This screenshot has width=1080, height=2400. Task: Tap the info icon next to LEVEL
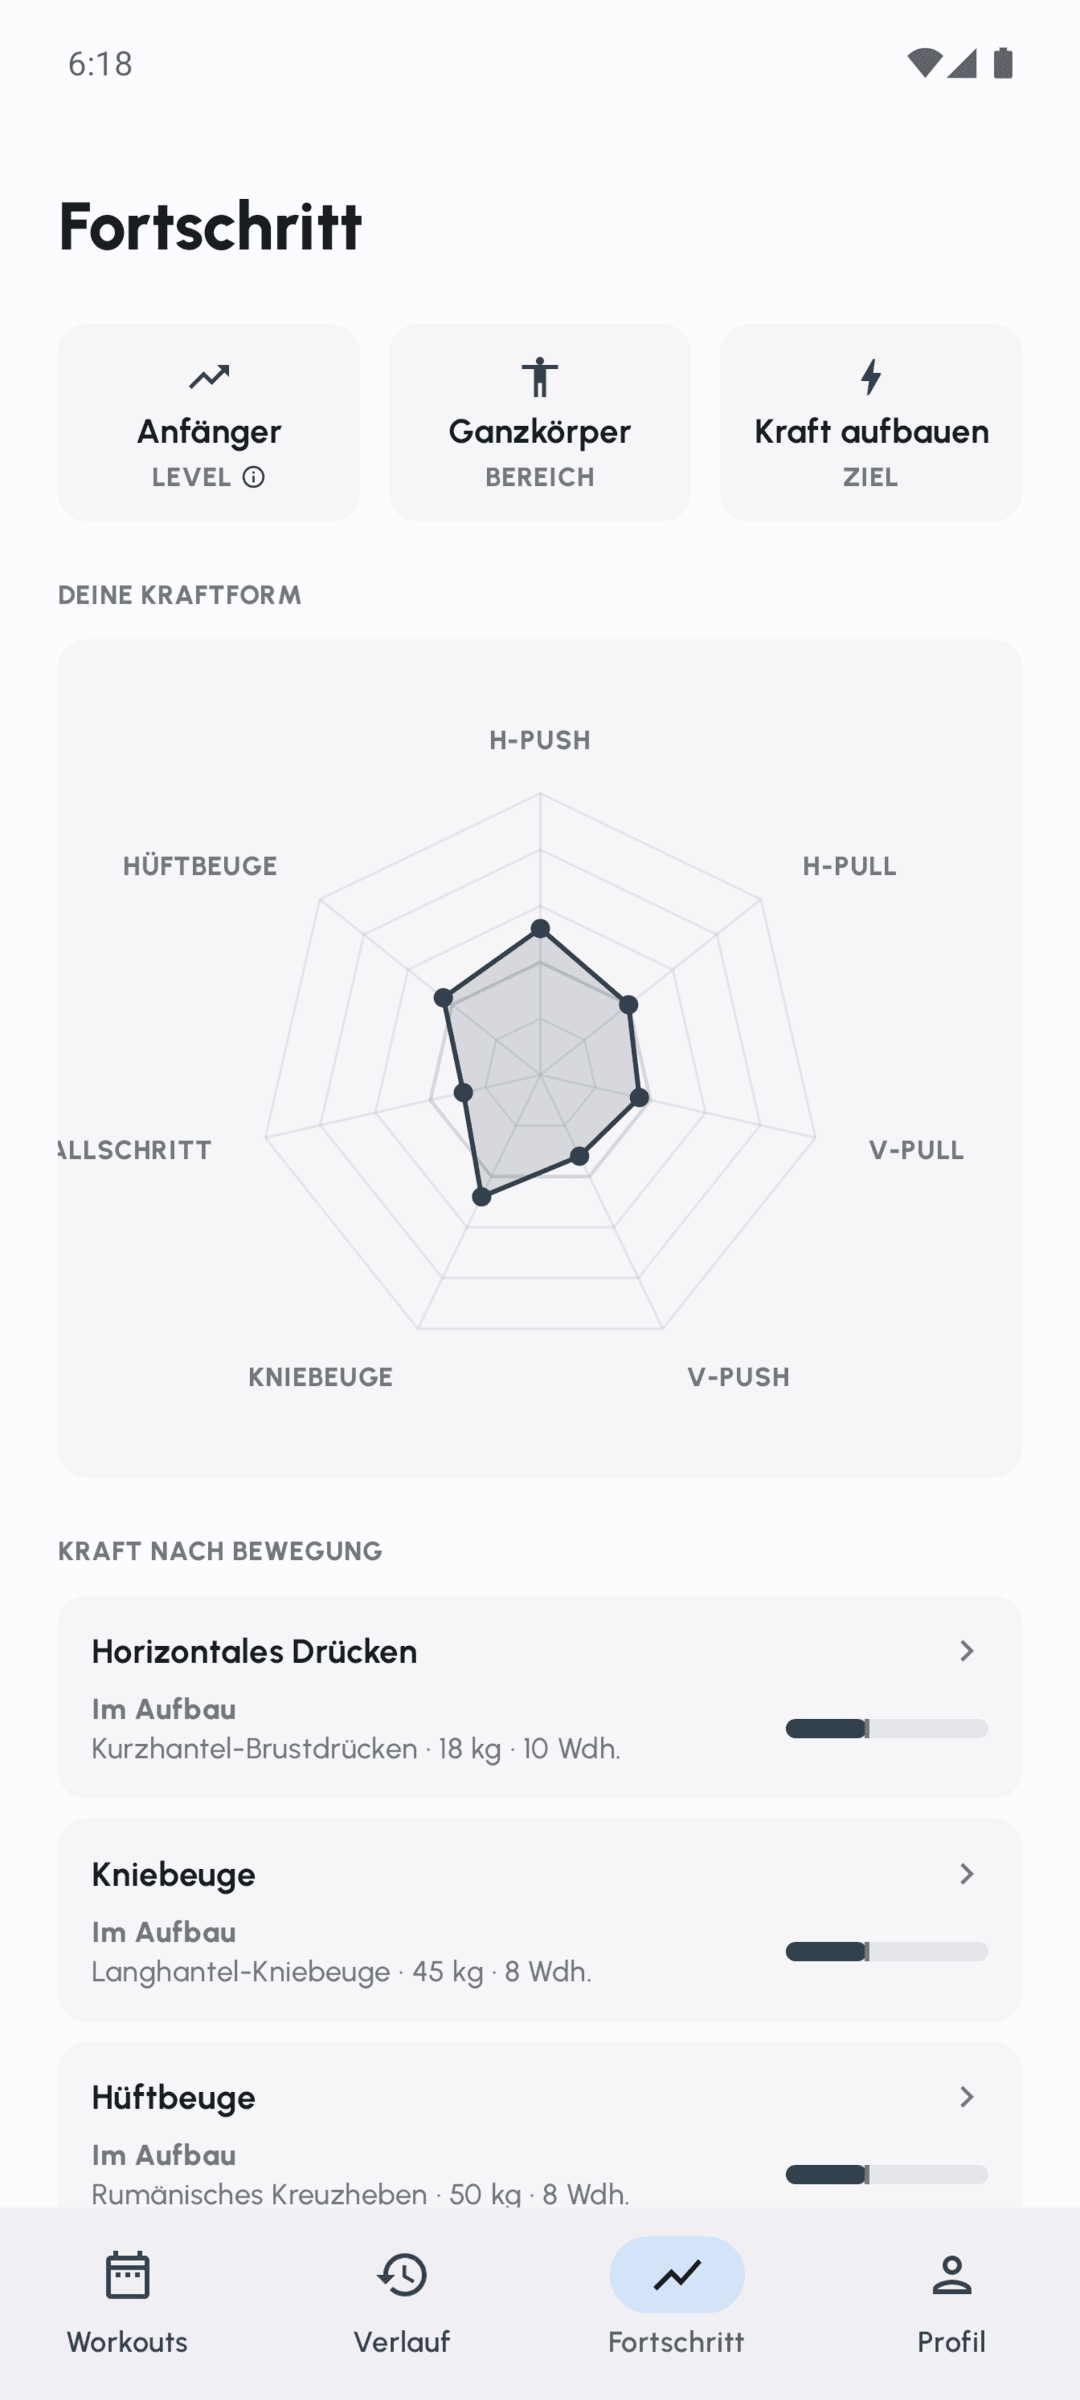[x=254, y=477]
